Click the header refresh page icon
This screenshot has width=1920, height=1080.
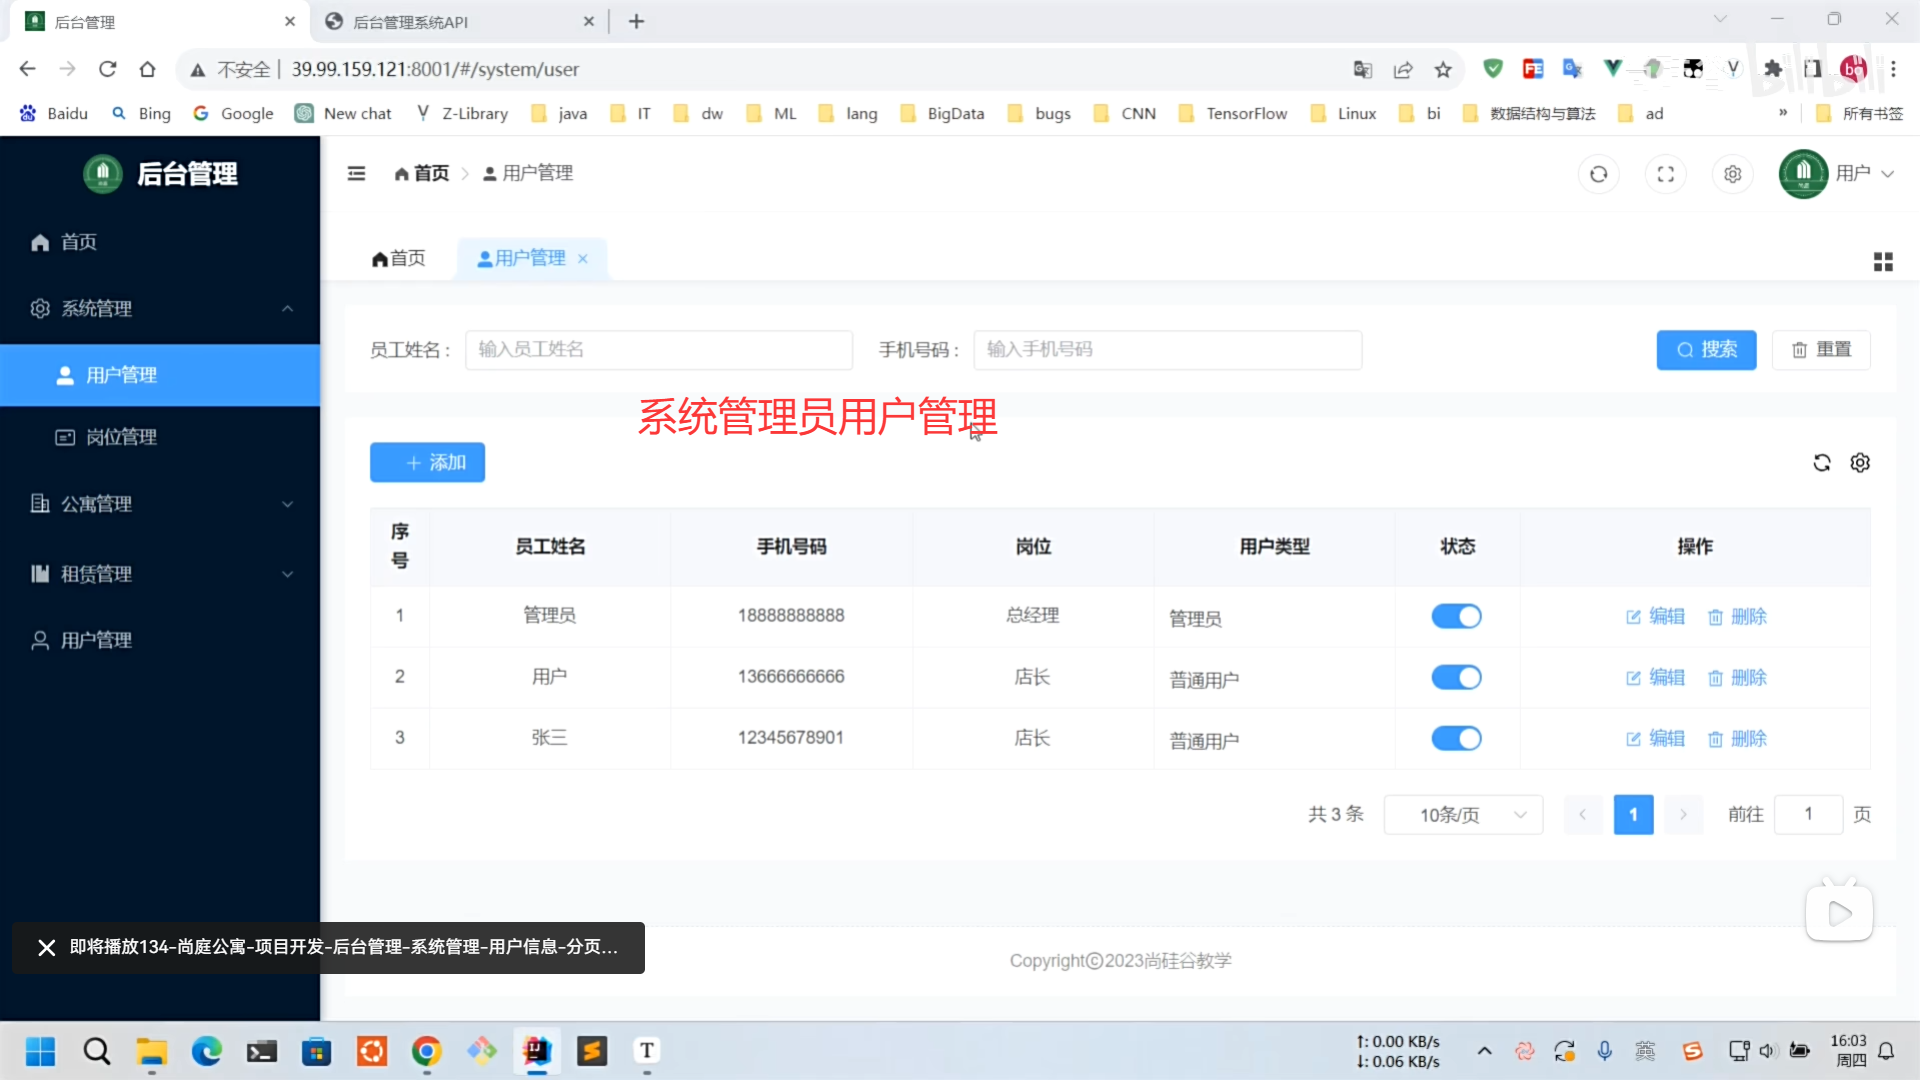pos(1598,174)
